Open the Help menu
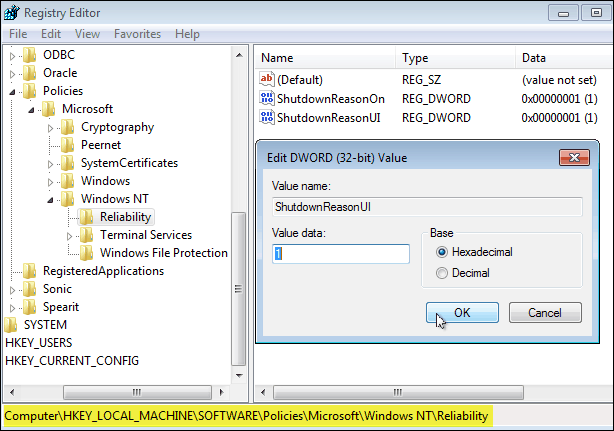The image size is (614, 431). tap(187, 34)
